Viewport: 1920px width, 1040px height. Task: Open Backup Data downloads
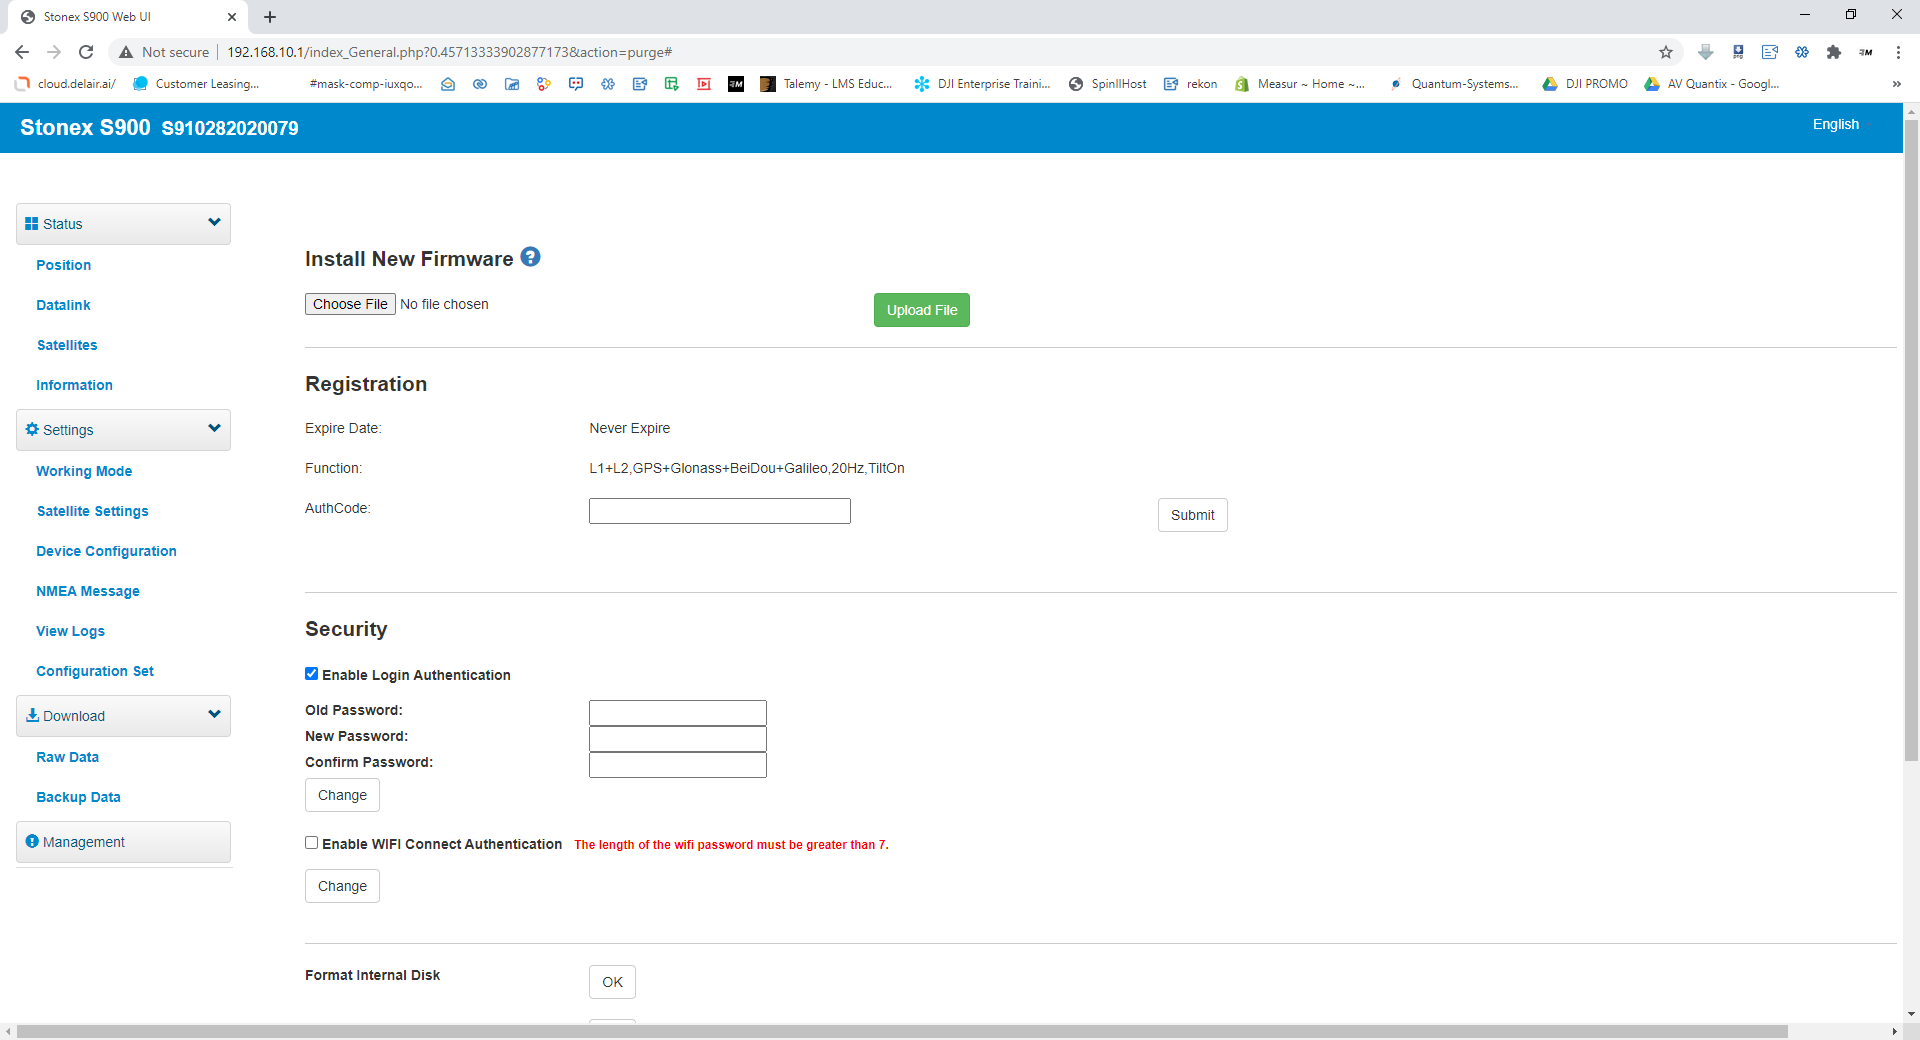(78, 797)
